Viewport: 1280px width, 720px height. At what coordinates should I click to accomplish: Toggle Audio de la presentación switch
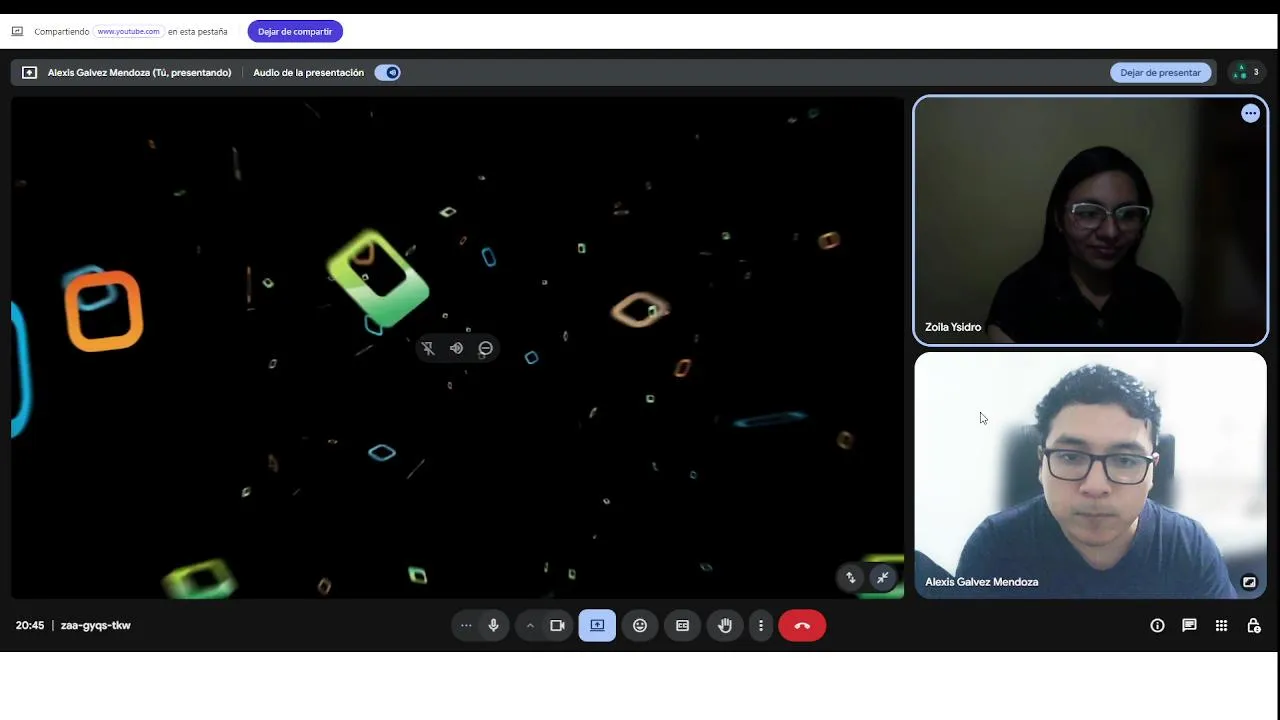point(387,72)
